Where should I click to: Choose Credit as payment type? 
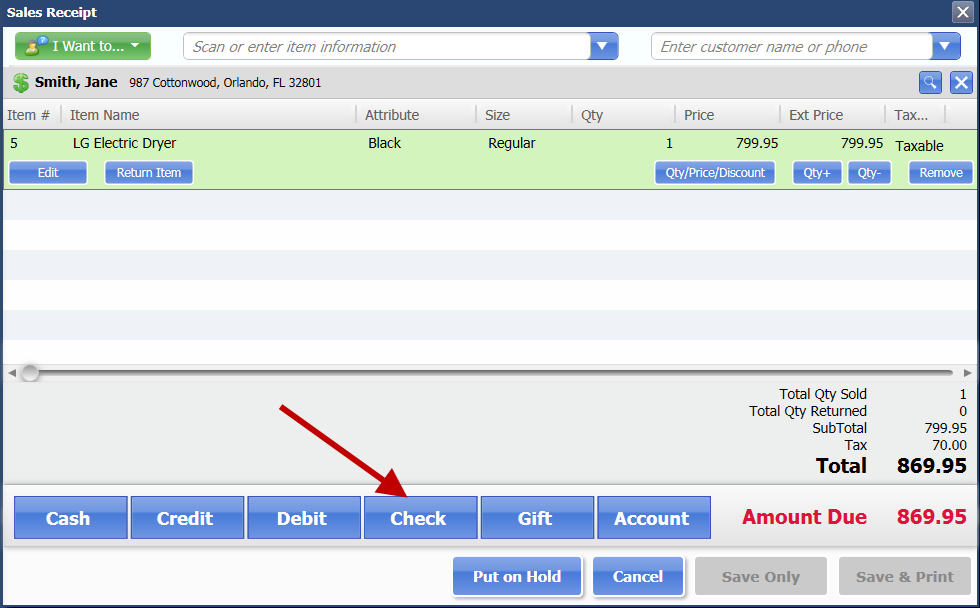point(185,518)
